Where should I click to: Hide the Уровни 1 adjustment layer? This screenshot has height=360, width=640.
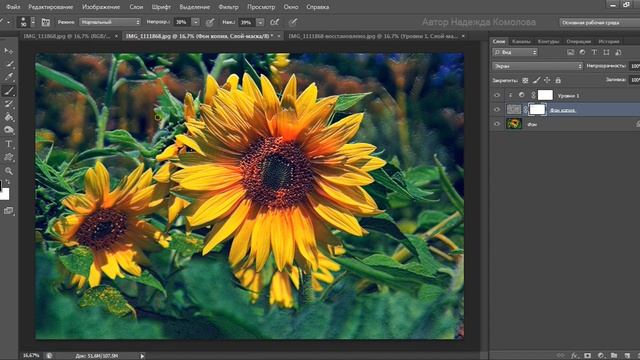[x=497, y=95]
